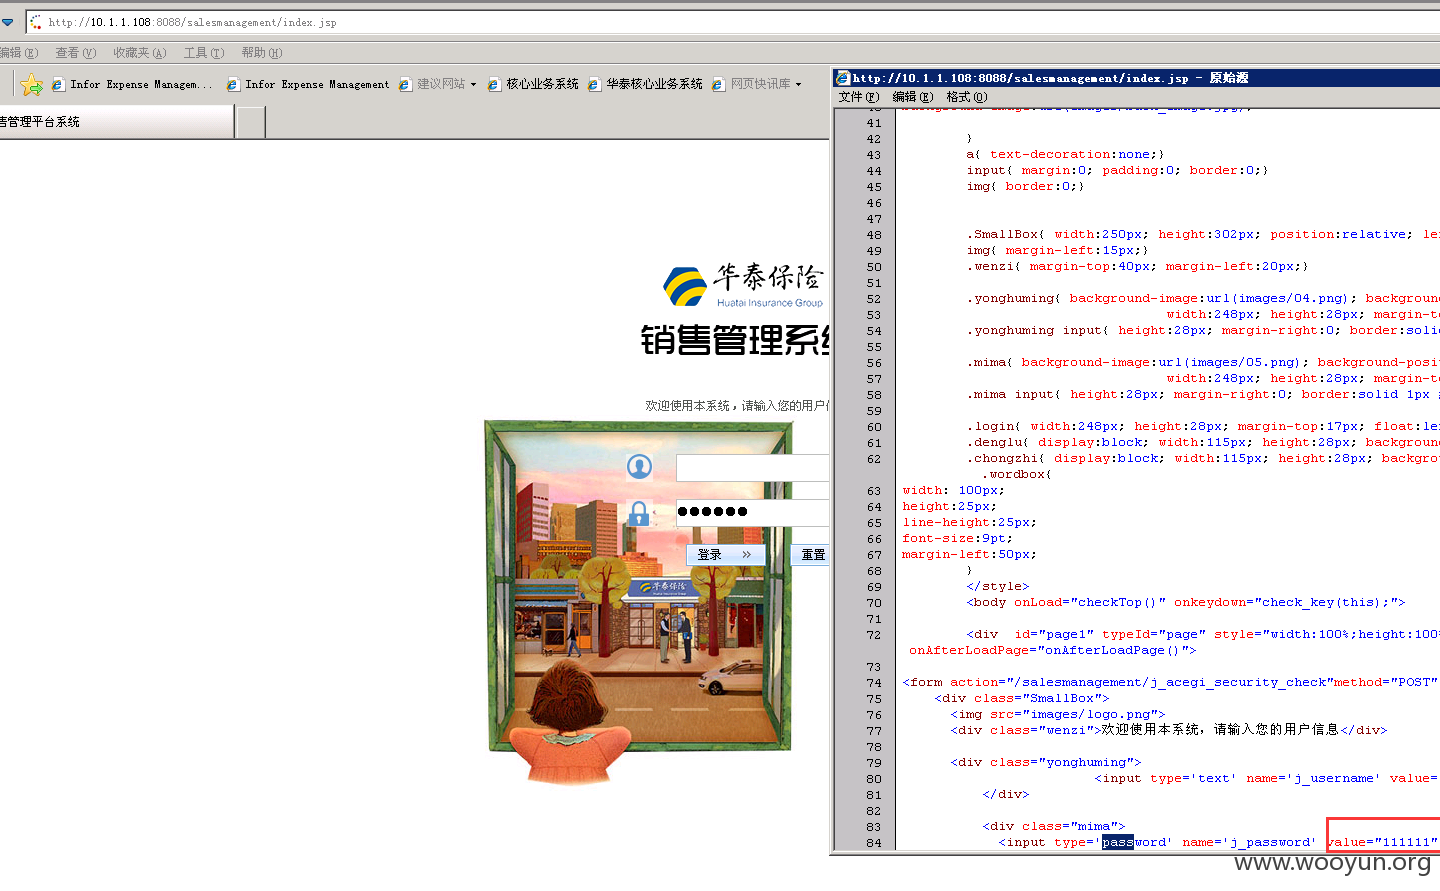Expand the 网页快讯库 dropdown arrow
1440x891 pixels.
pos(798,85)
